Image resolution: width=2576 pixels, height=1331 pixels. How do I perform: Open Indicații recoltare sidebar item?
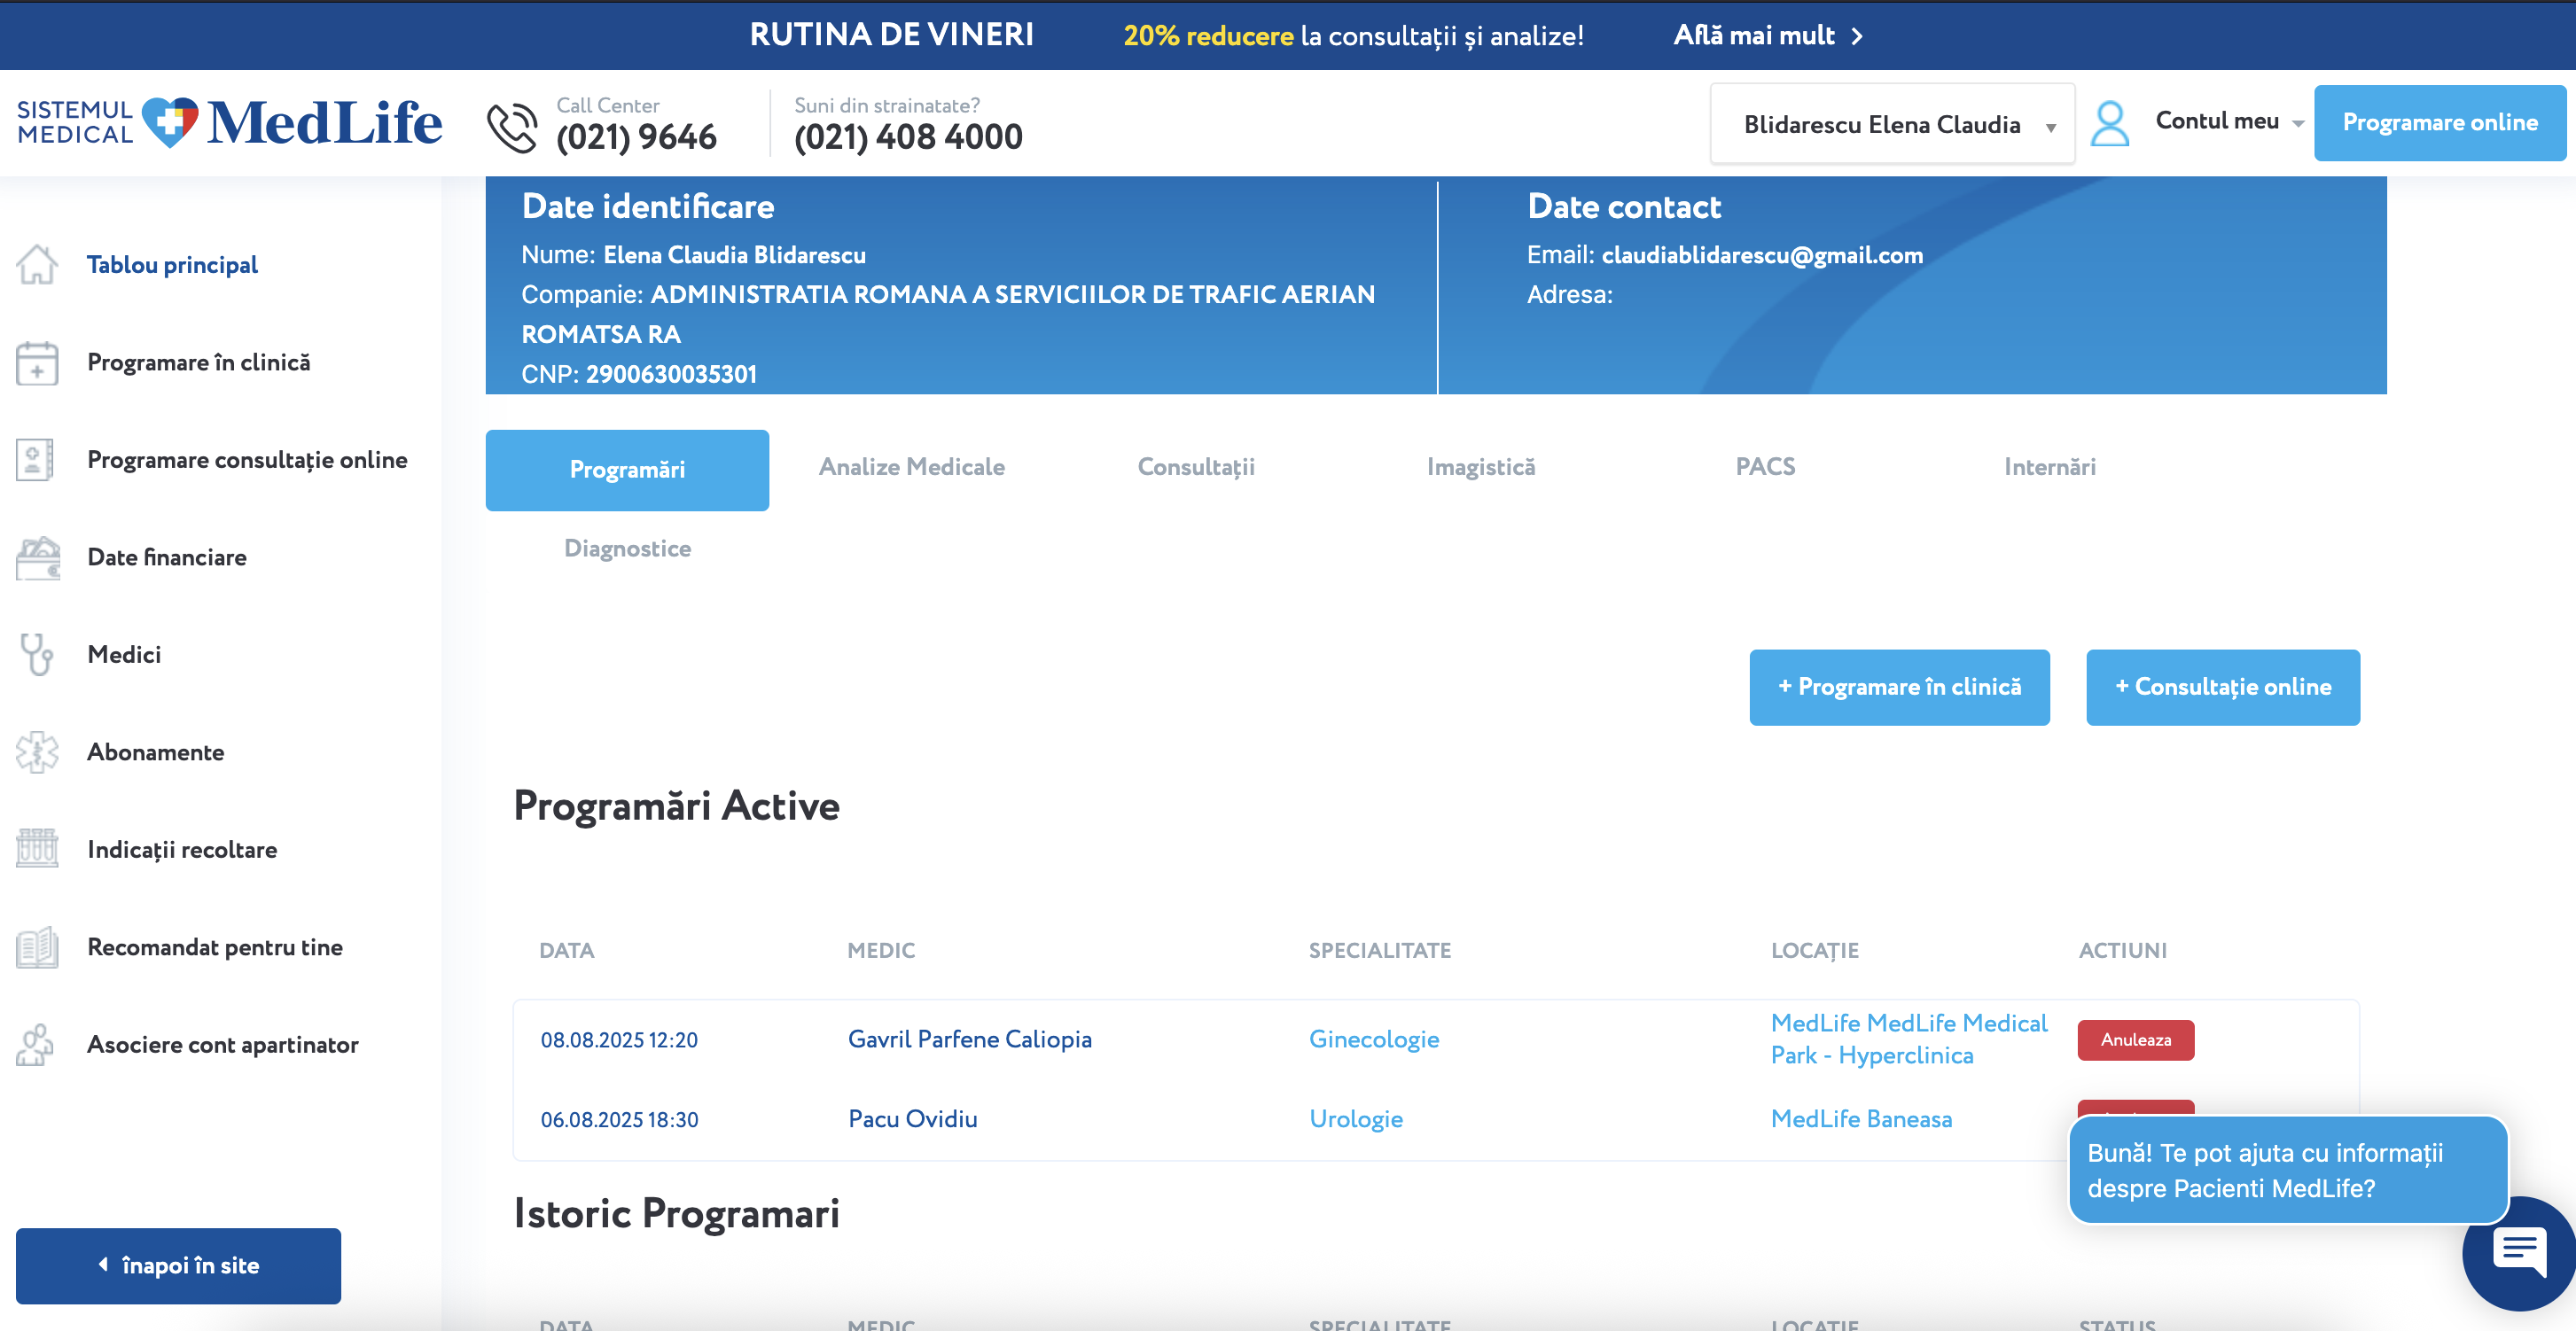point(182,850)
